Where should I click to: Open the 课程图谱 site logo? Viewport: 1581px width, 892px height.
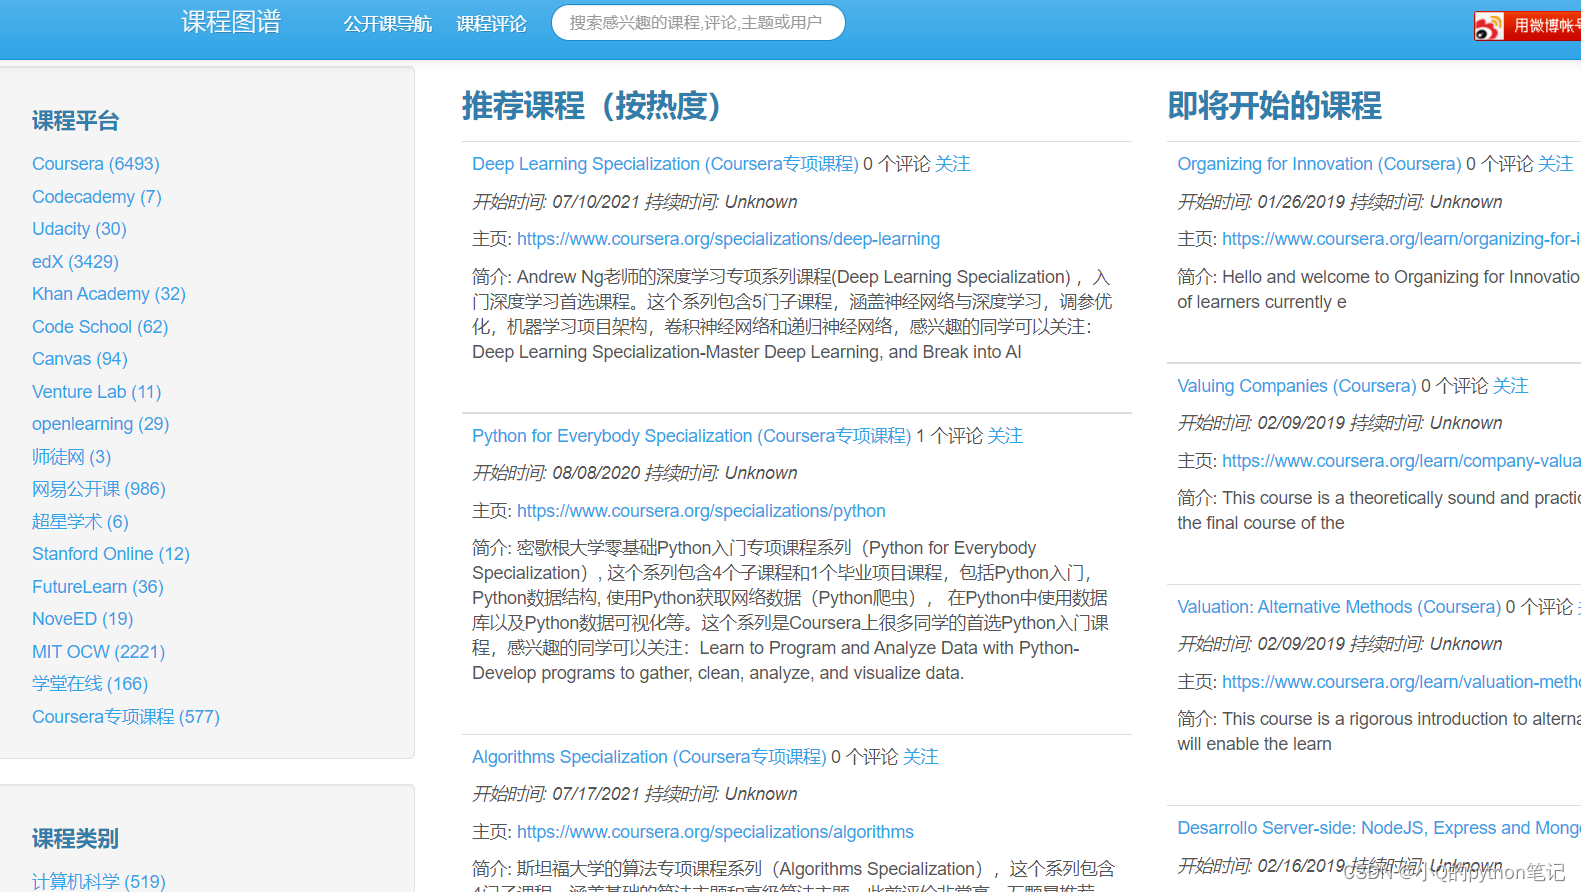231,22
